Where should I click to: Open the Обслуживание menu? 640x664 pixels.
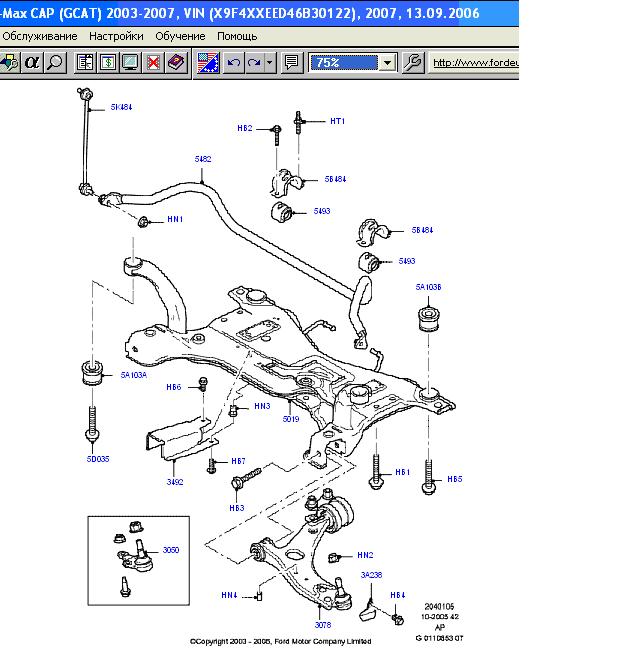tap(40, 36)
